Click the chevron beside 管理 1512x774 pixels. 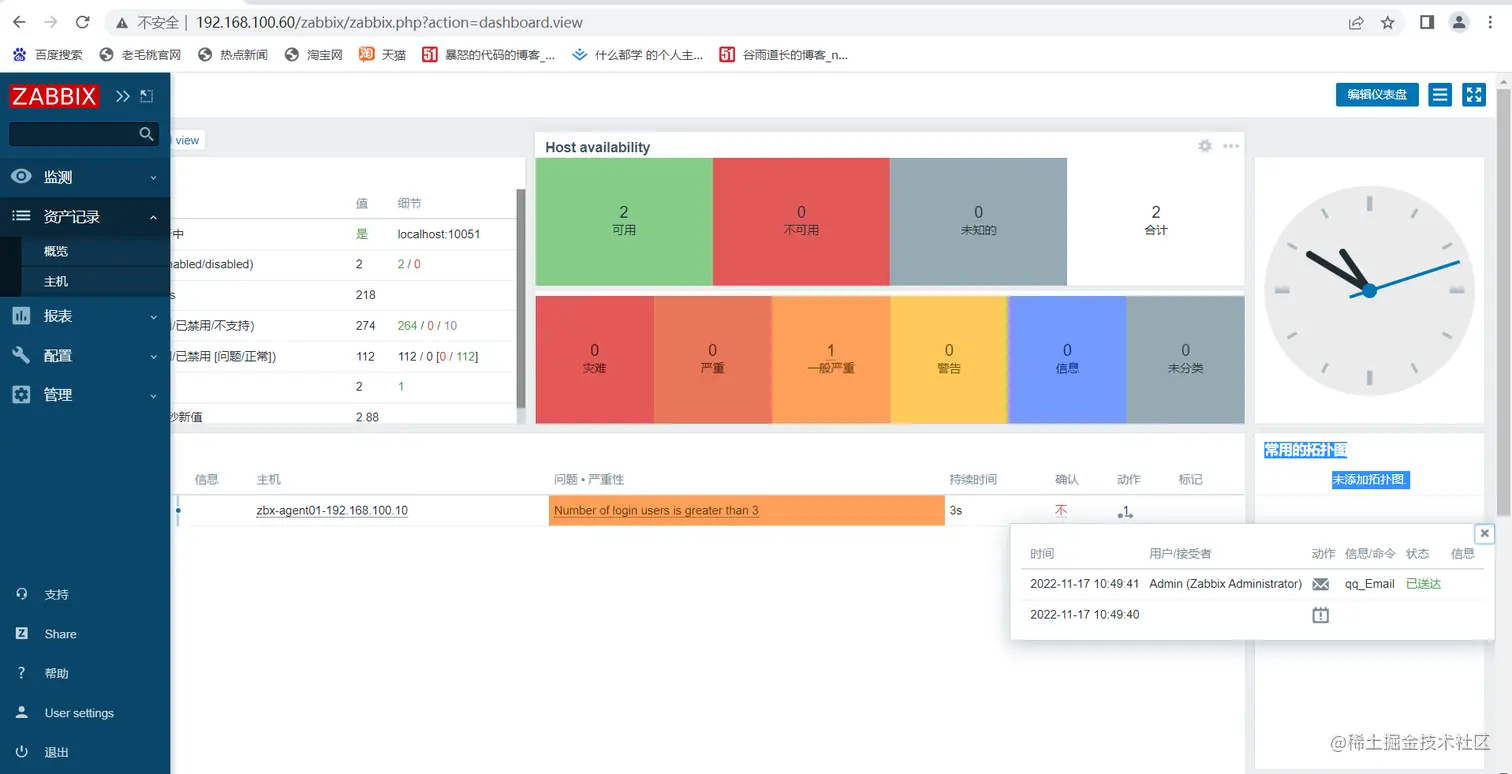pos(153,395)
